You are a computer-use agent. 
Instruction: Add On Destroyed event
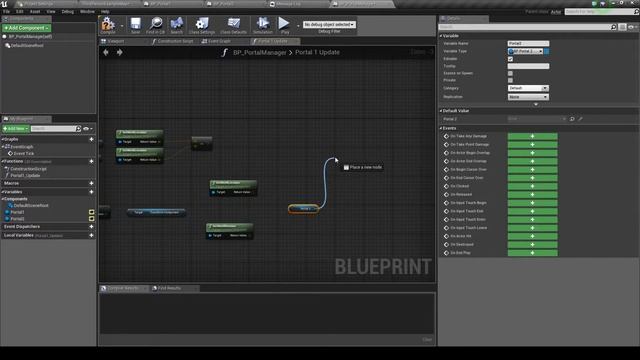(x=532, y=244)
